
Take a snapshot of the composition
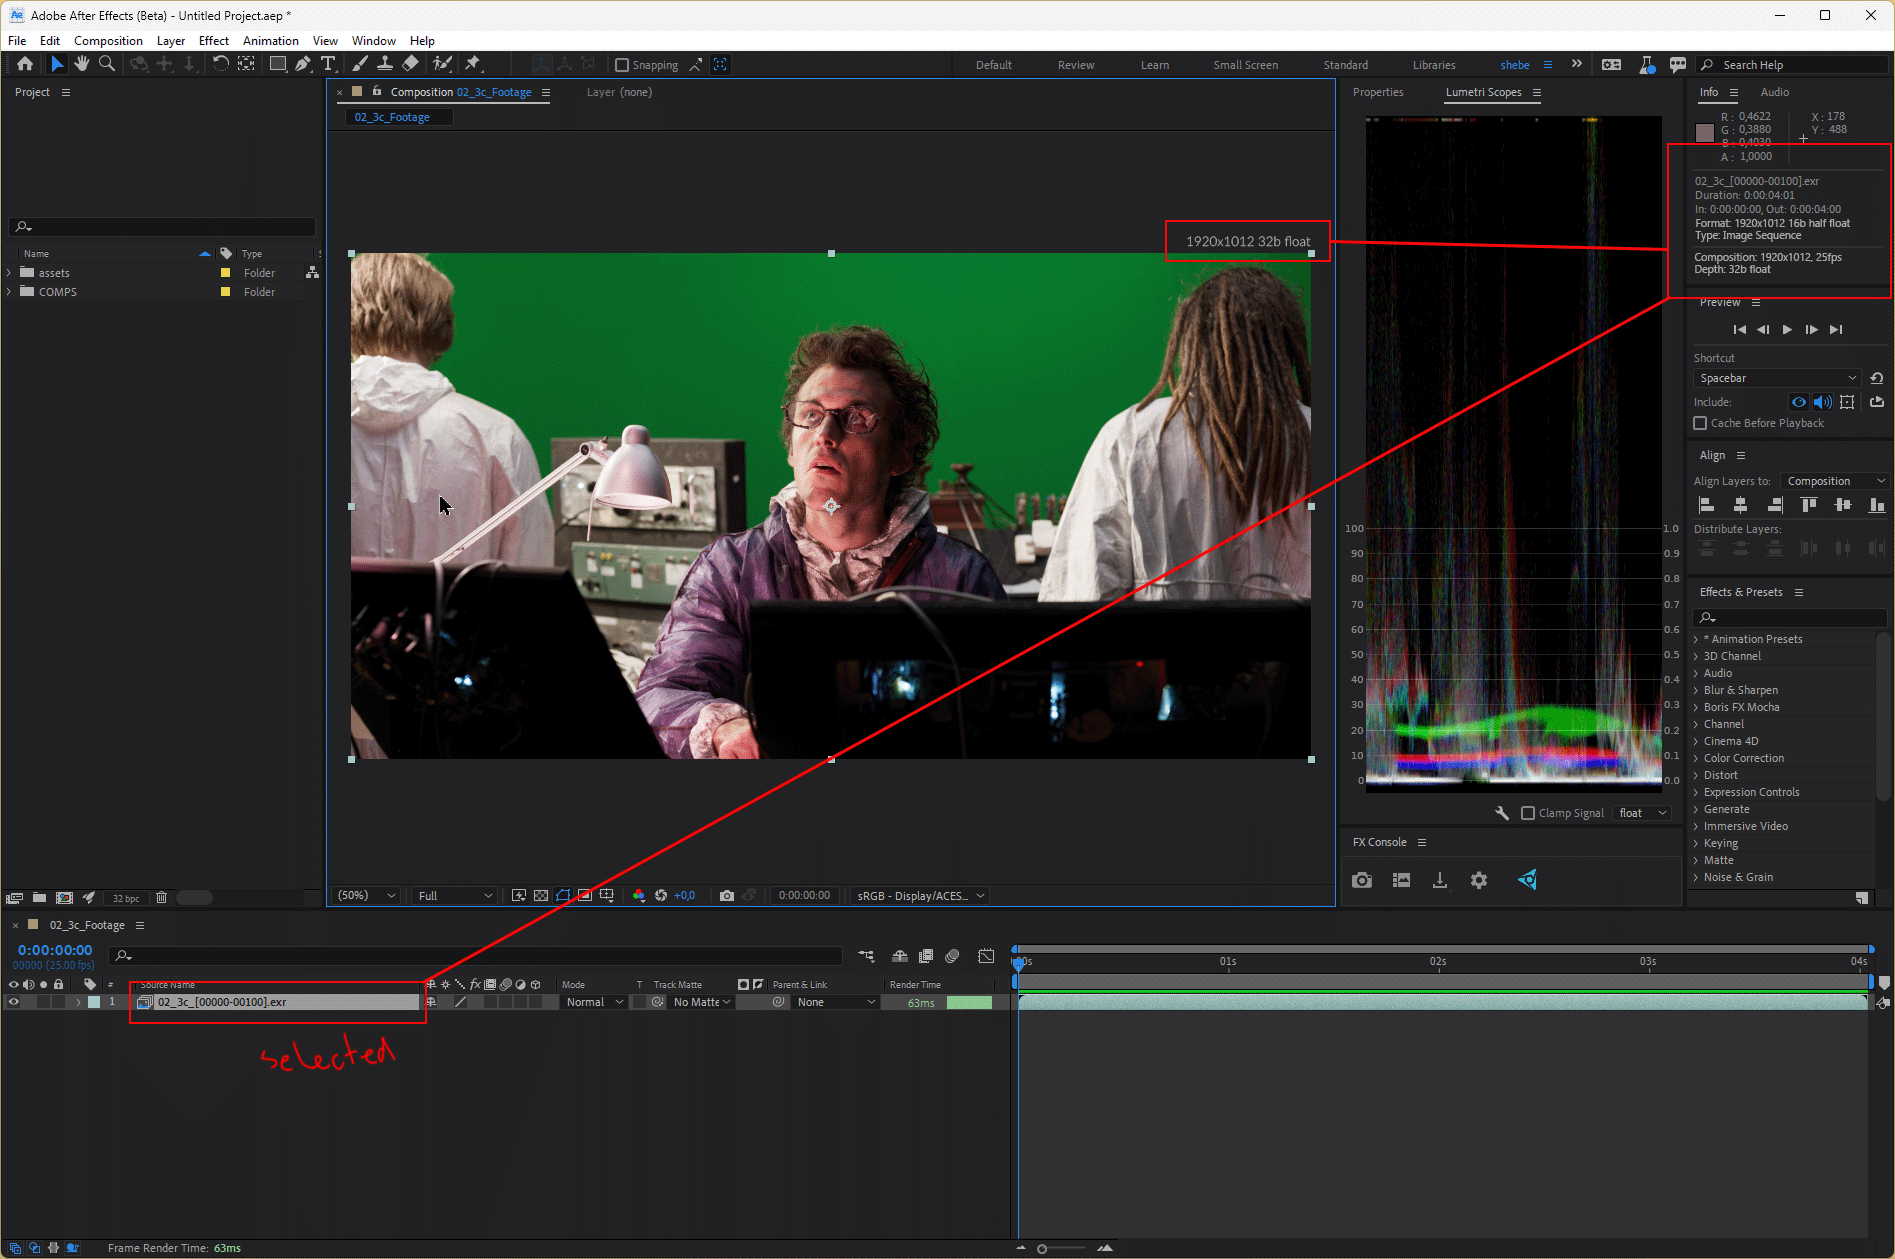(x=727, y=896)
